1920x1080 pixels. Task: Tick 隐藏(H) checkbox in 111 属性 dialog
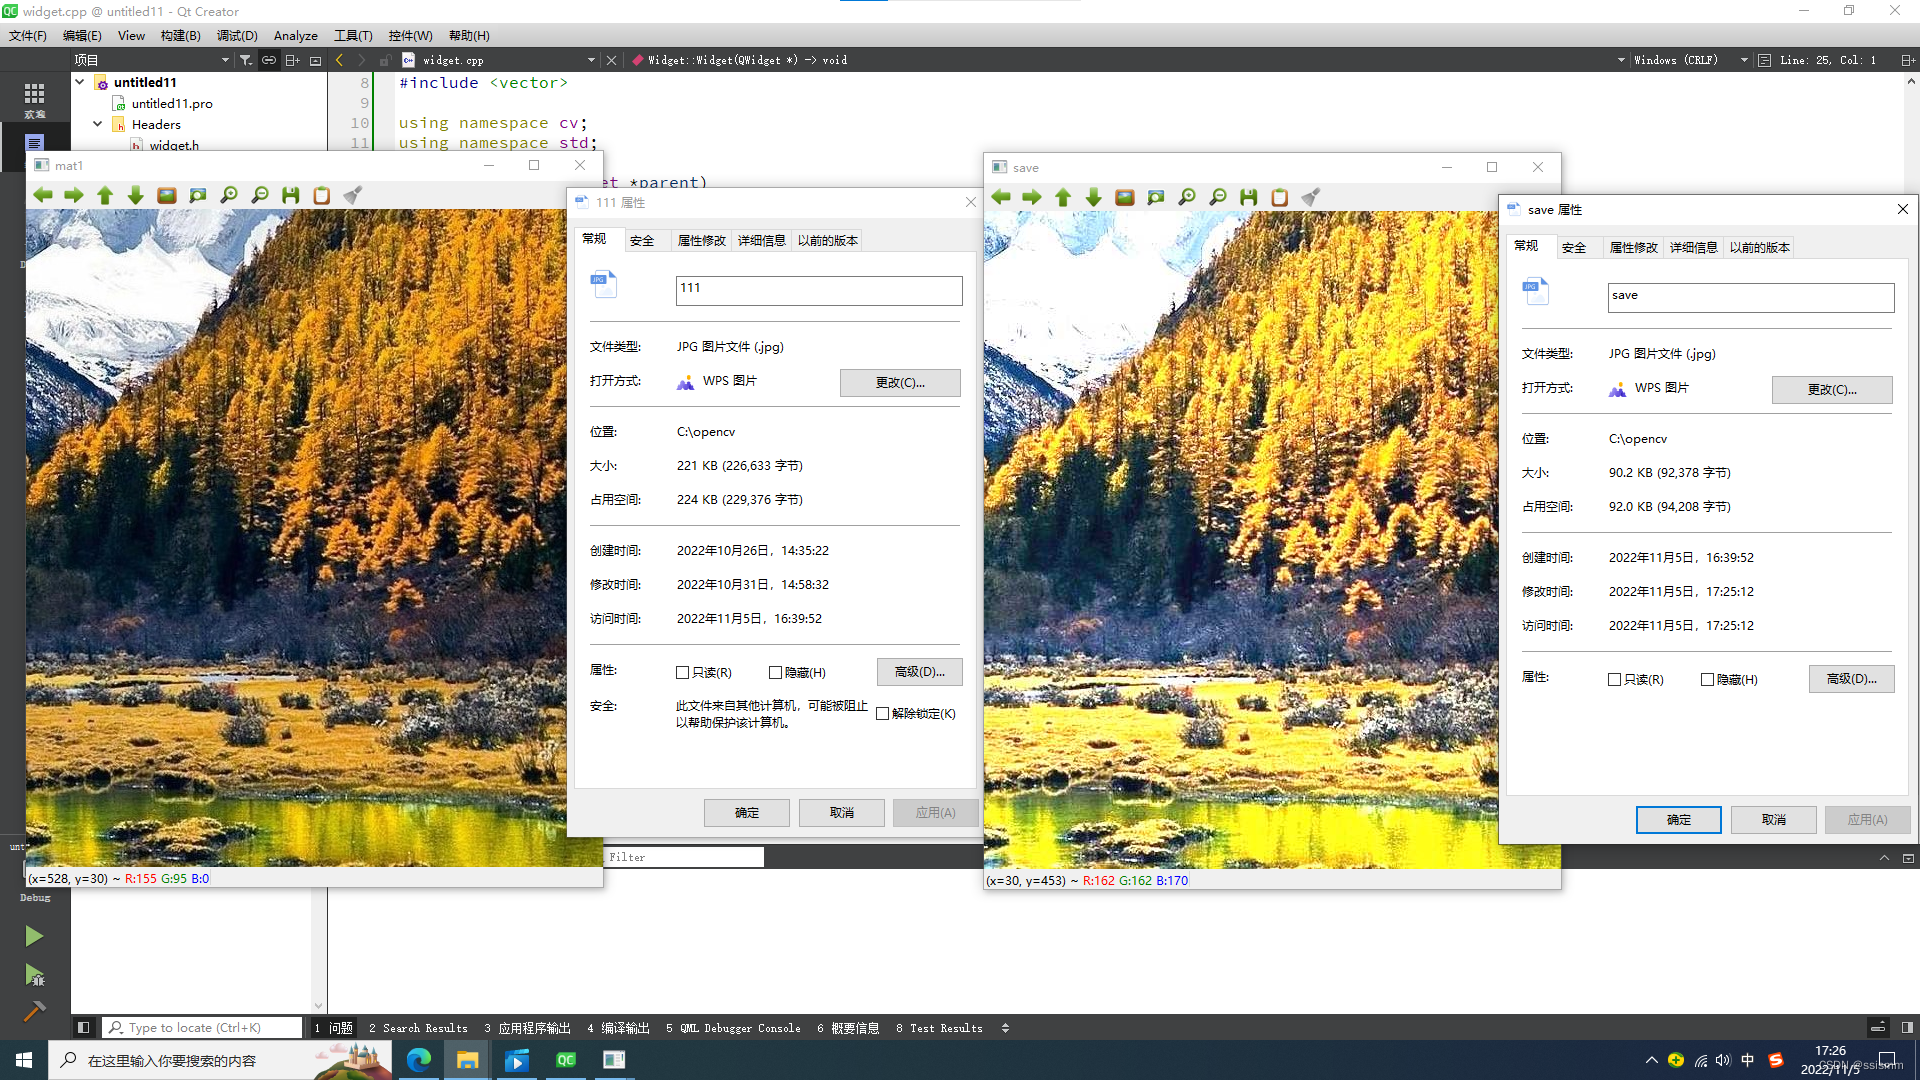pyautogui.click(x=776, y=673)
